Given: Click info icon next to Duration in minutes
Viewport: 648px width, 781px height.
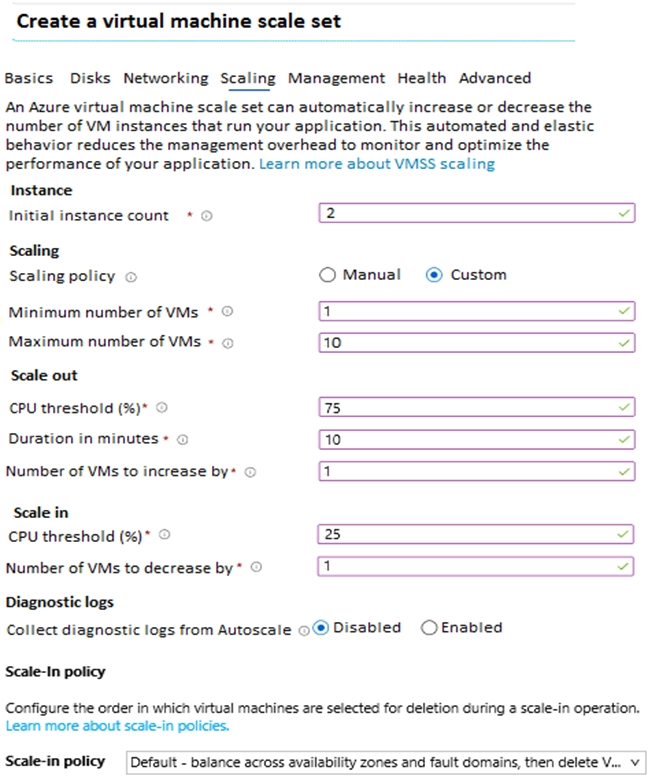Looking at the screenshot, I should pos(183,440).
